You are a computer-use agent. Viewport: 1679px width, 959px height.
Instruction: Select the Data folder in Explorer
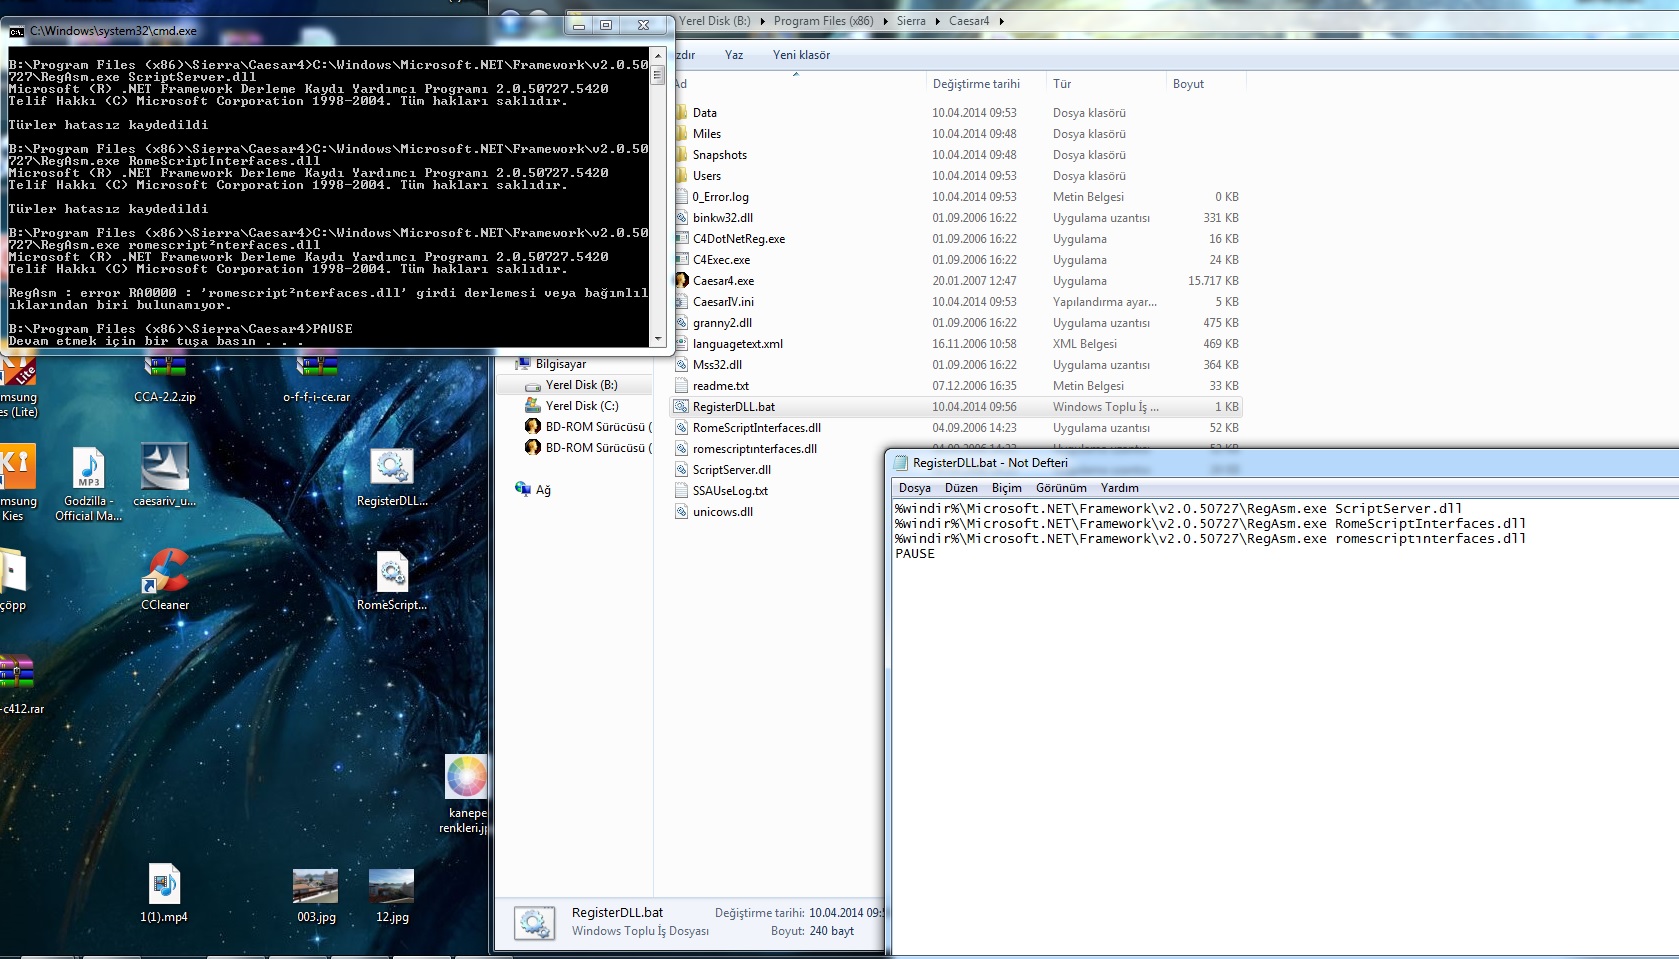[x=705, y=113]
